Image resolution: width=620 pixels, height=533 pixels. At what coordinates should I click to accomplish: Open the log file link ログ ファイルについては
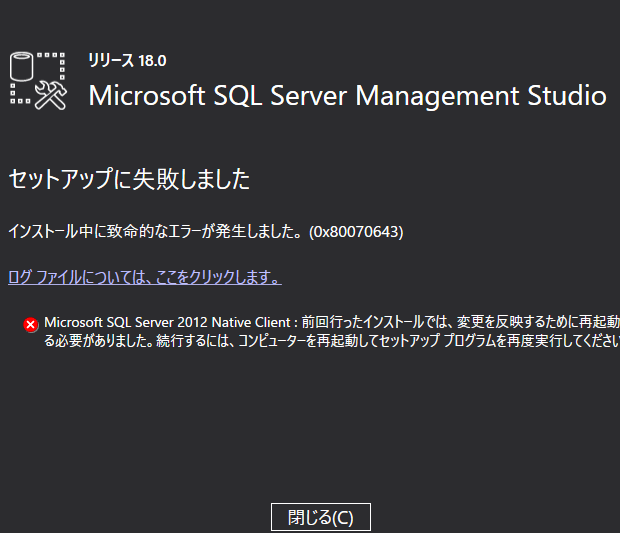145,277
